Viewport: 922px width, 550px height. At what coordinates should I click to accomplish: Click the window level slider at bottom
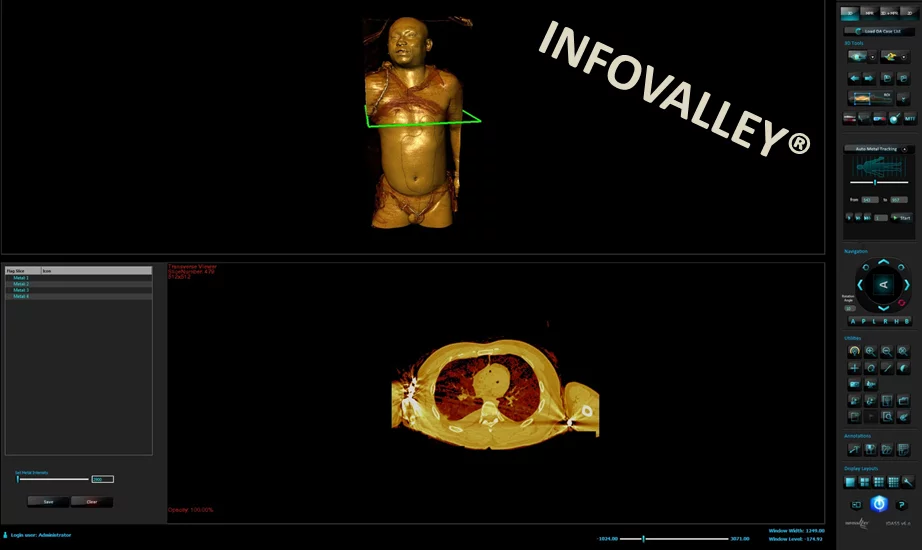coord(674,538)
